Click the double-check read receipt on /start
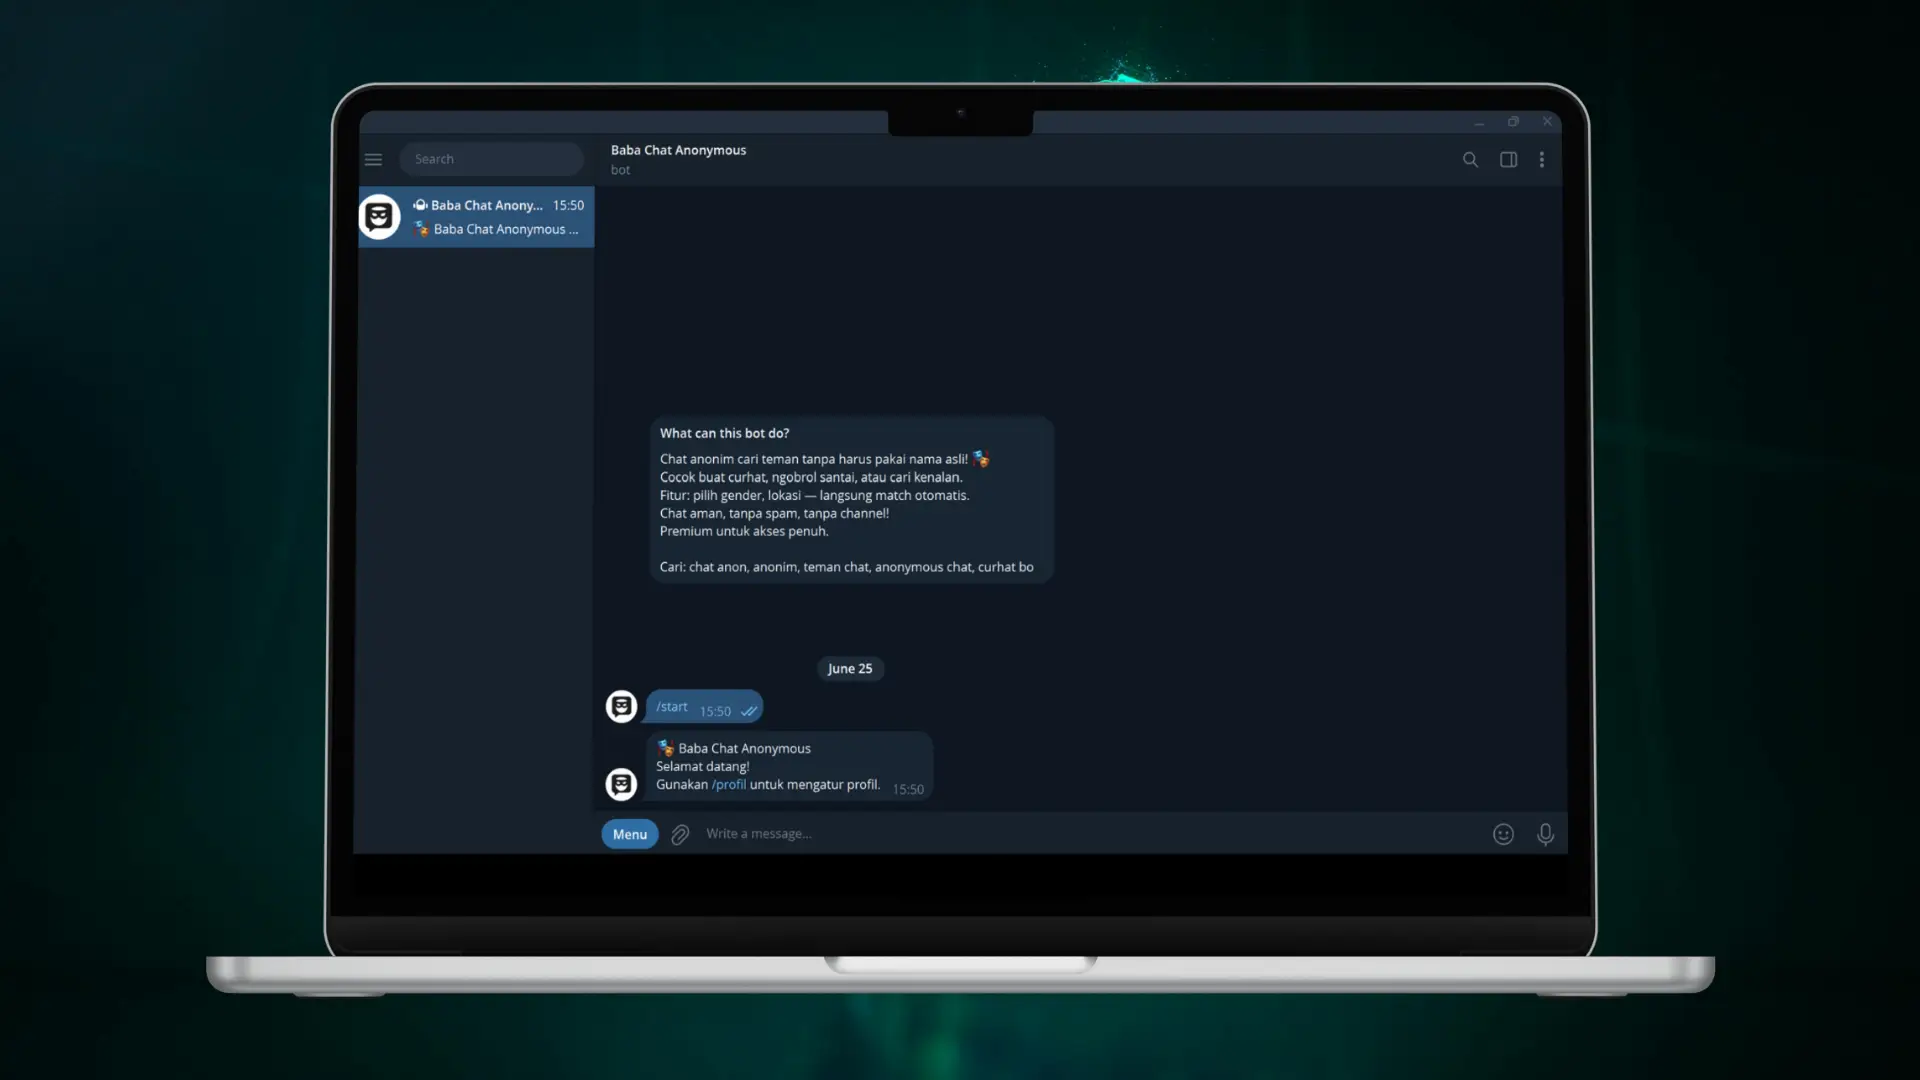 748,711
